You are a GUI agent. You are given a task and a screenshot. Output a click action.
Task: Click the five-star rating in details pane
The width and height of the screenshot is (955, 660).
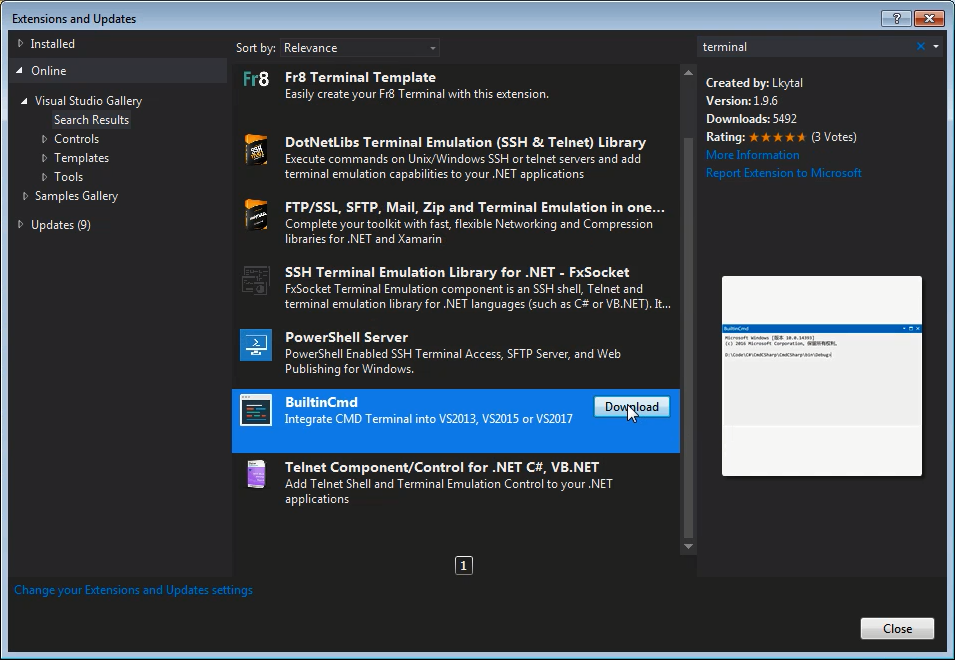coord(777,137)
